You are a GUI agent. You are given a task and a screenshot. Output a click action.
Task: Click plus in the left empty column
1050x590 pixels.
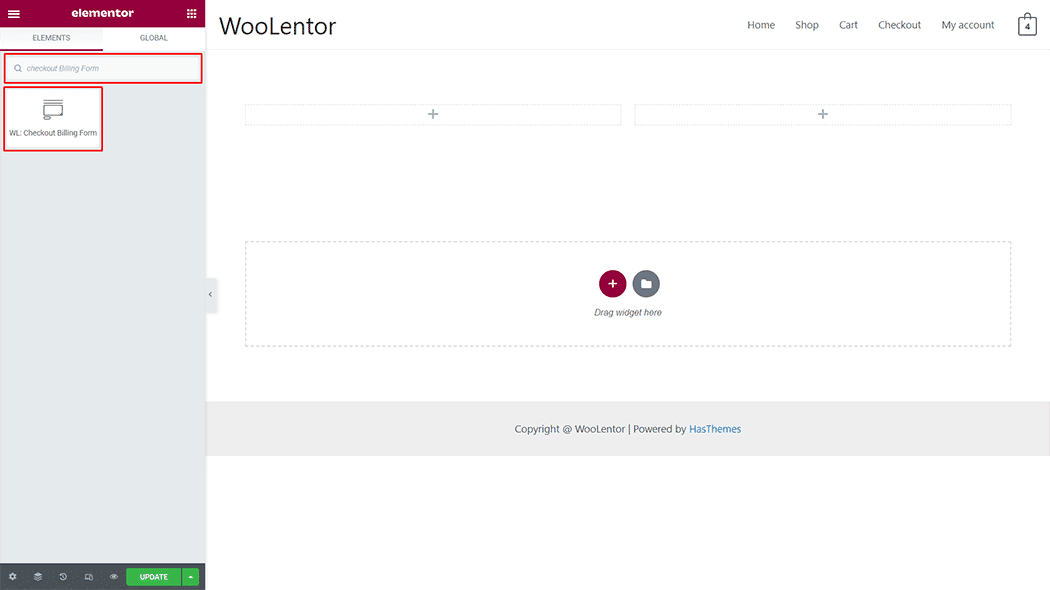pos(433,115)
